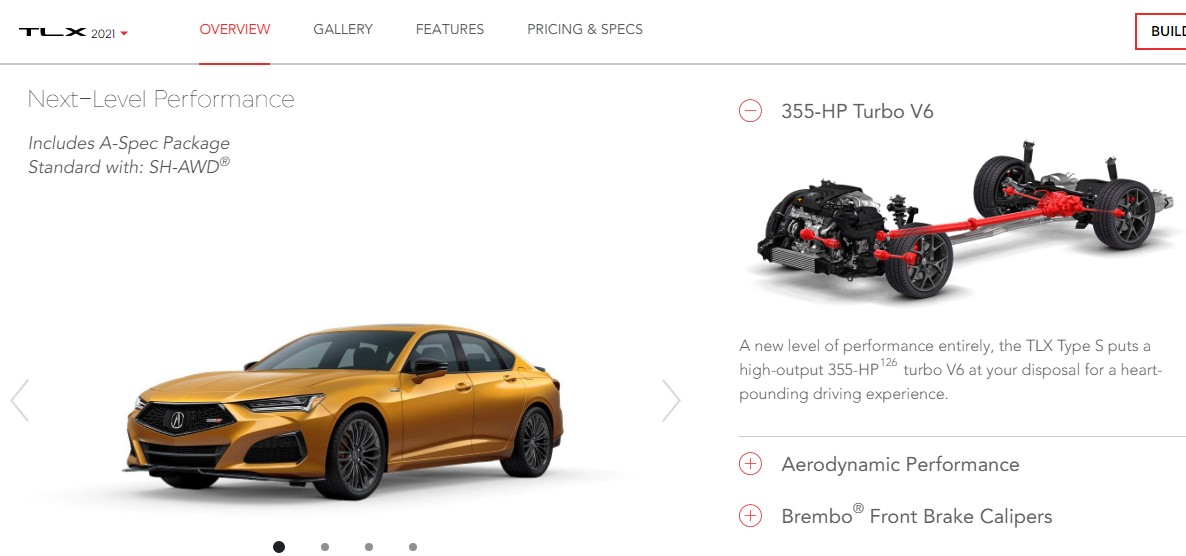Select the fourth carousel dot
Screen dimensions: 1186x556
click(412, 547)
